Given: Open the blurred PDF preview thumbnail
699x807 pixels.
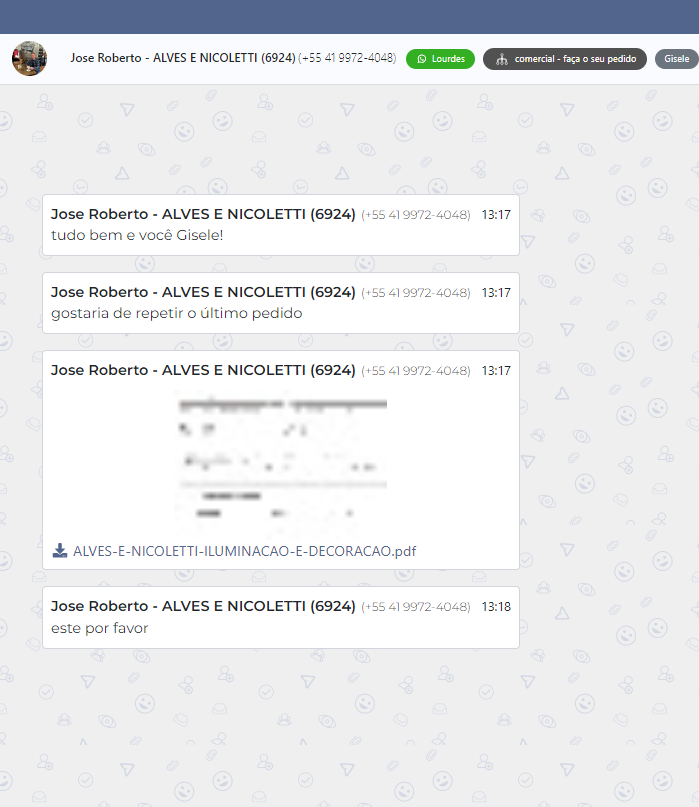Looking at the screenshot, I should (x=280, y=463).
